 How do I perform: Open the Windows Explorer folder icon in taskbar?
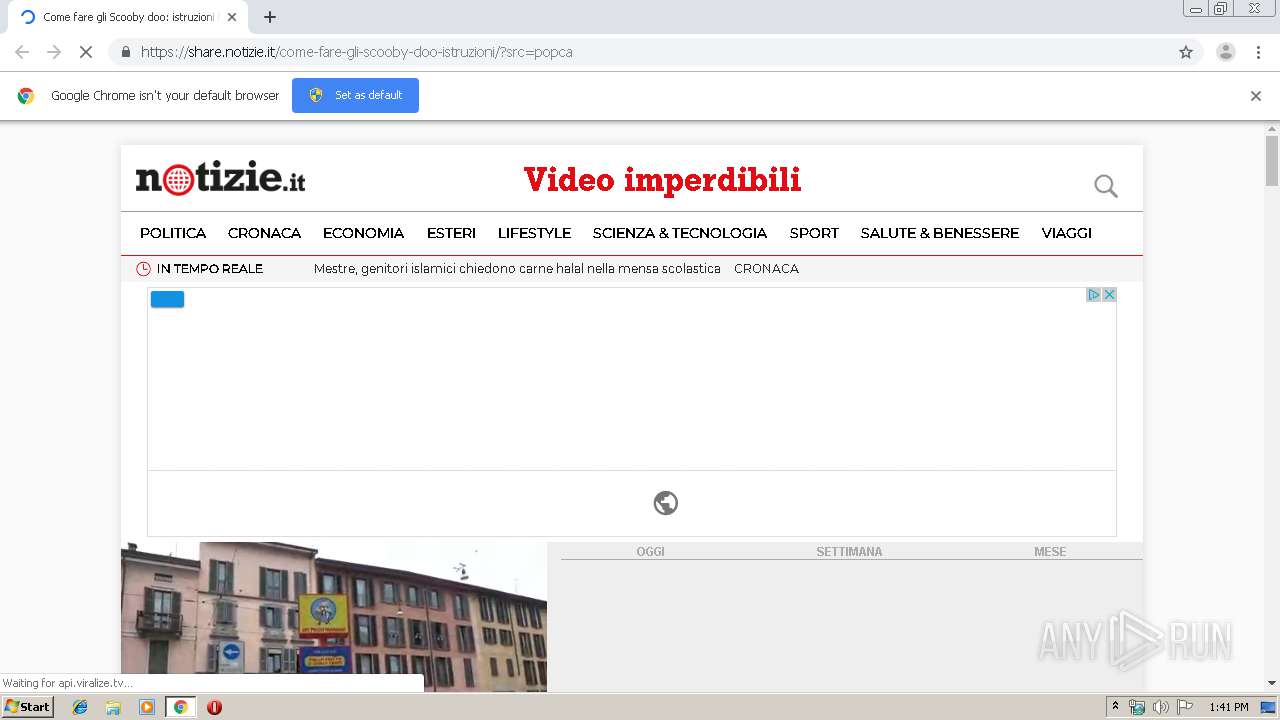point(113,707)
